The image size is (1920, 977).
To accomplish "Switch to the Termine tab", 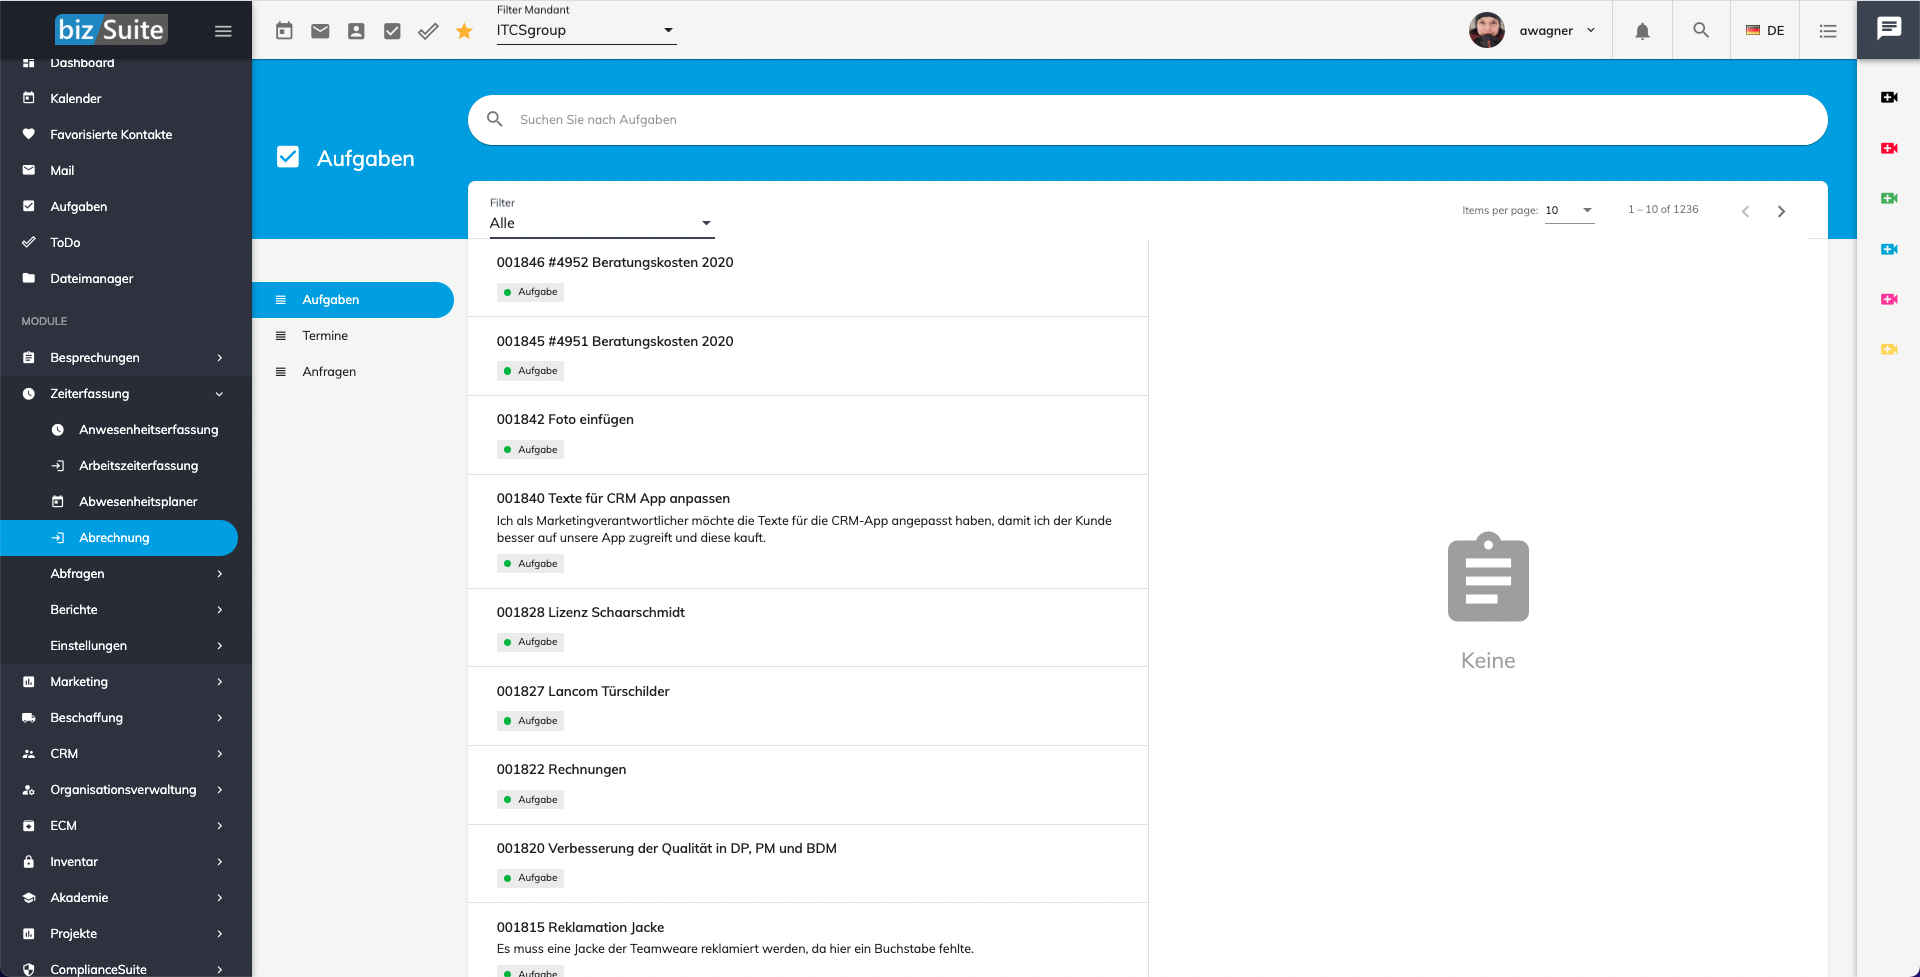I will click(325, 336).
